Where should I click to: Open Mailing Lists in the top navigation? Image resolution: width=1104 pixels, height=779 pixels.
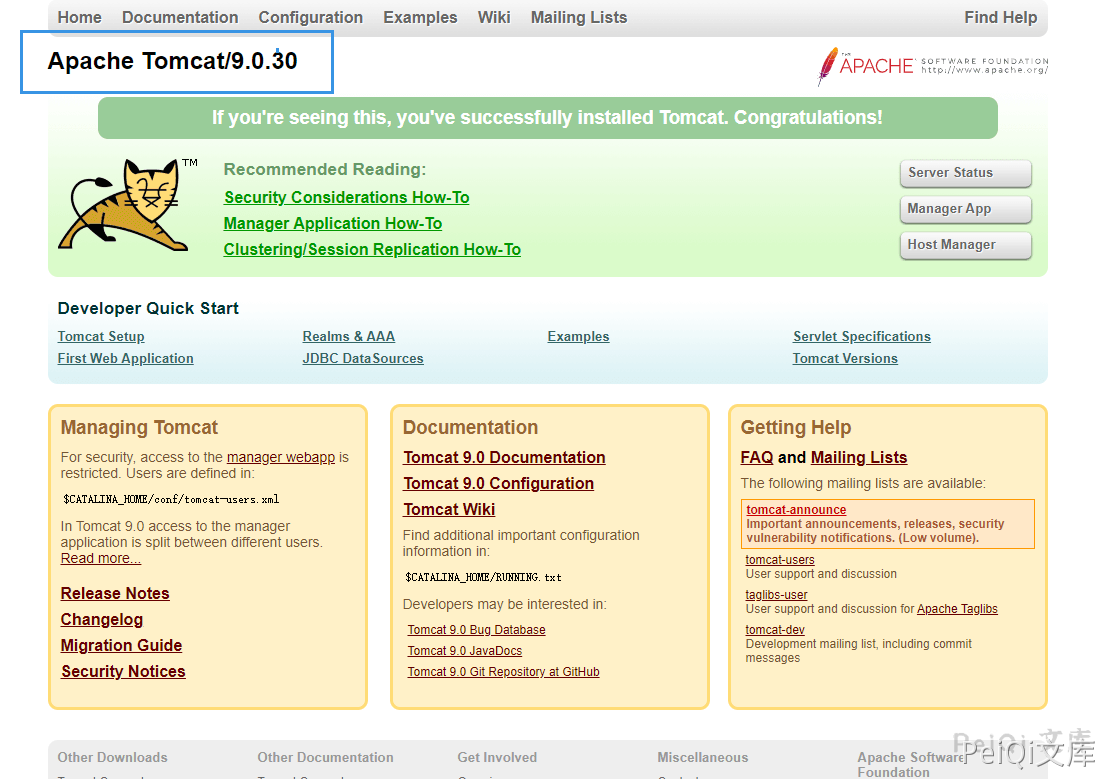pyautogui.click(x=579, y=18)
